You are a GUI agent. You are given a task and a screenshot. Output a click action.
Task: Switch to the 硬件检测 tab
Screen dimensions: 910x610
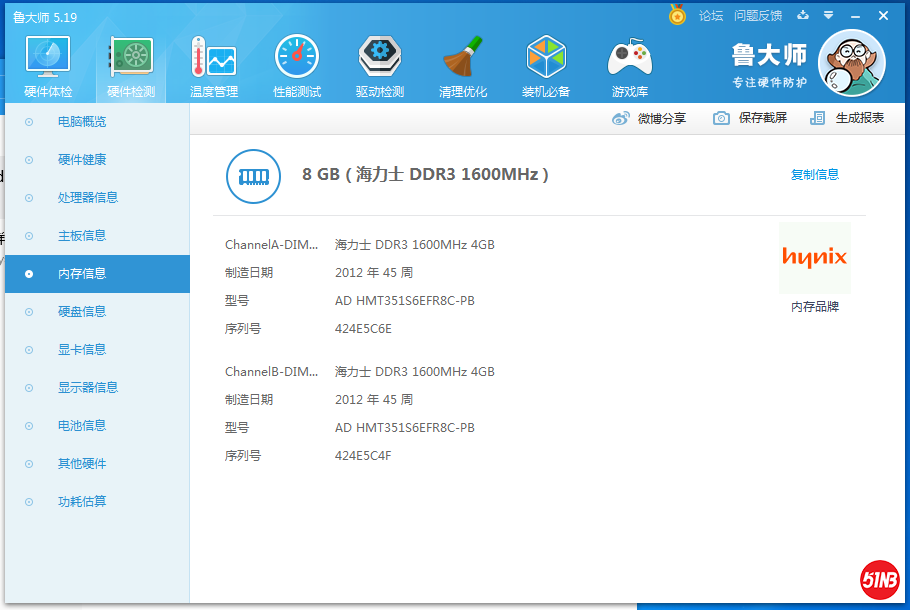(130, 65)
